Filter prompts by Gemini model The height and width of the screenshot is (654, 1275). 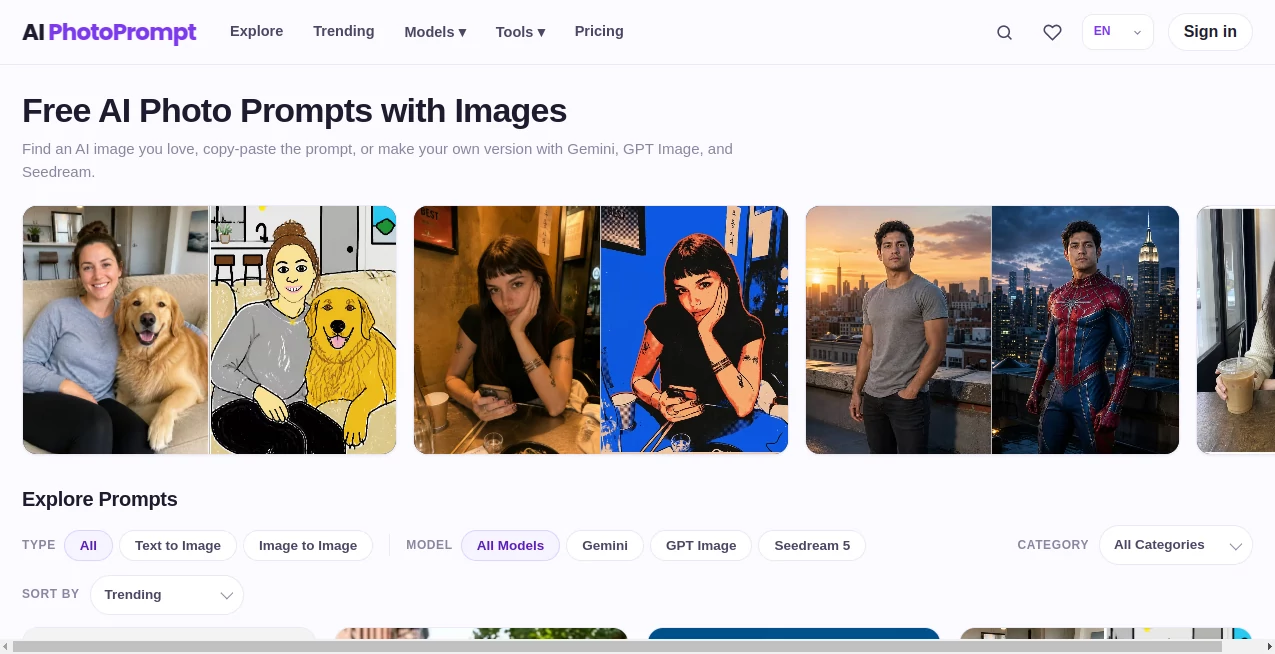click(605, 545)
